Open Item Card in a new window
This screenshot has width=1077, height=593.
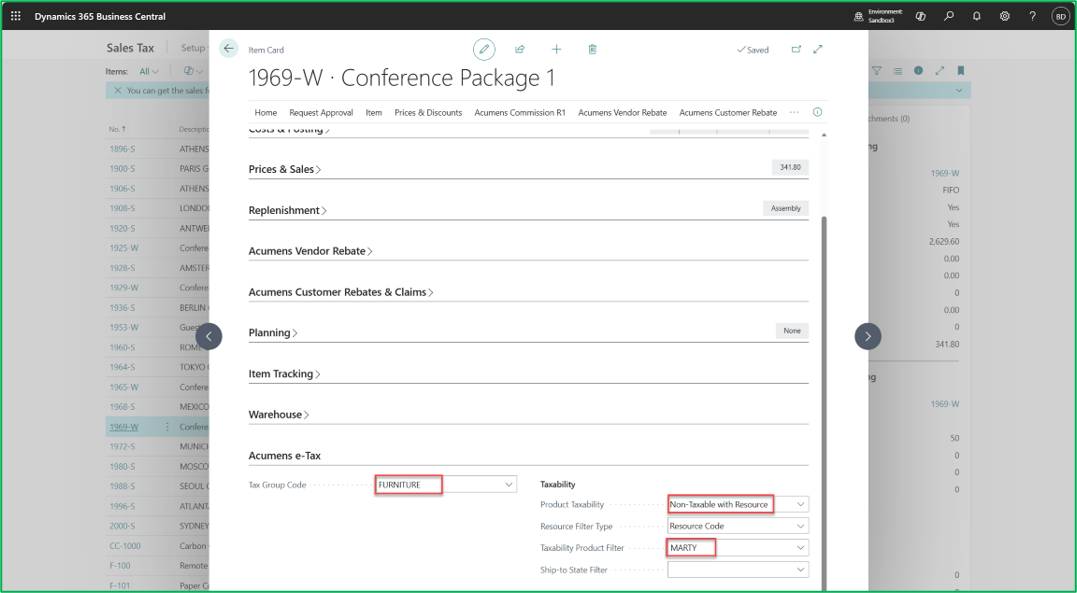(x=796, y=49)
